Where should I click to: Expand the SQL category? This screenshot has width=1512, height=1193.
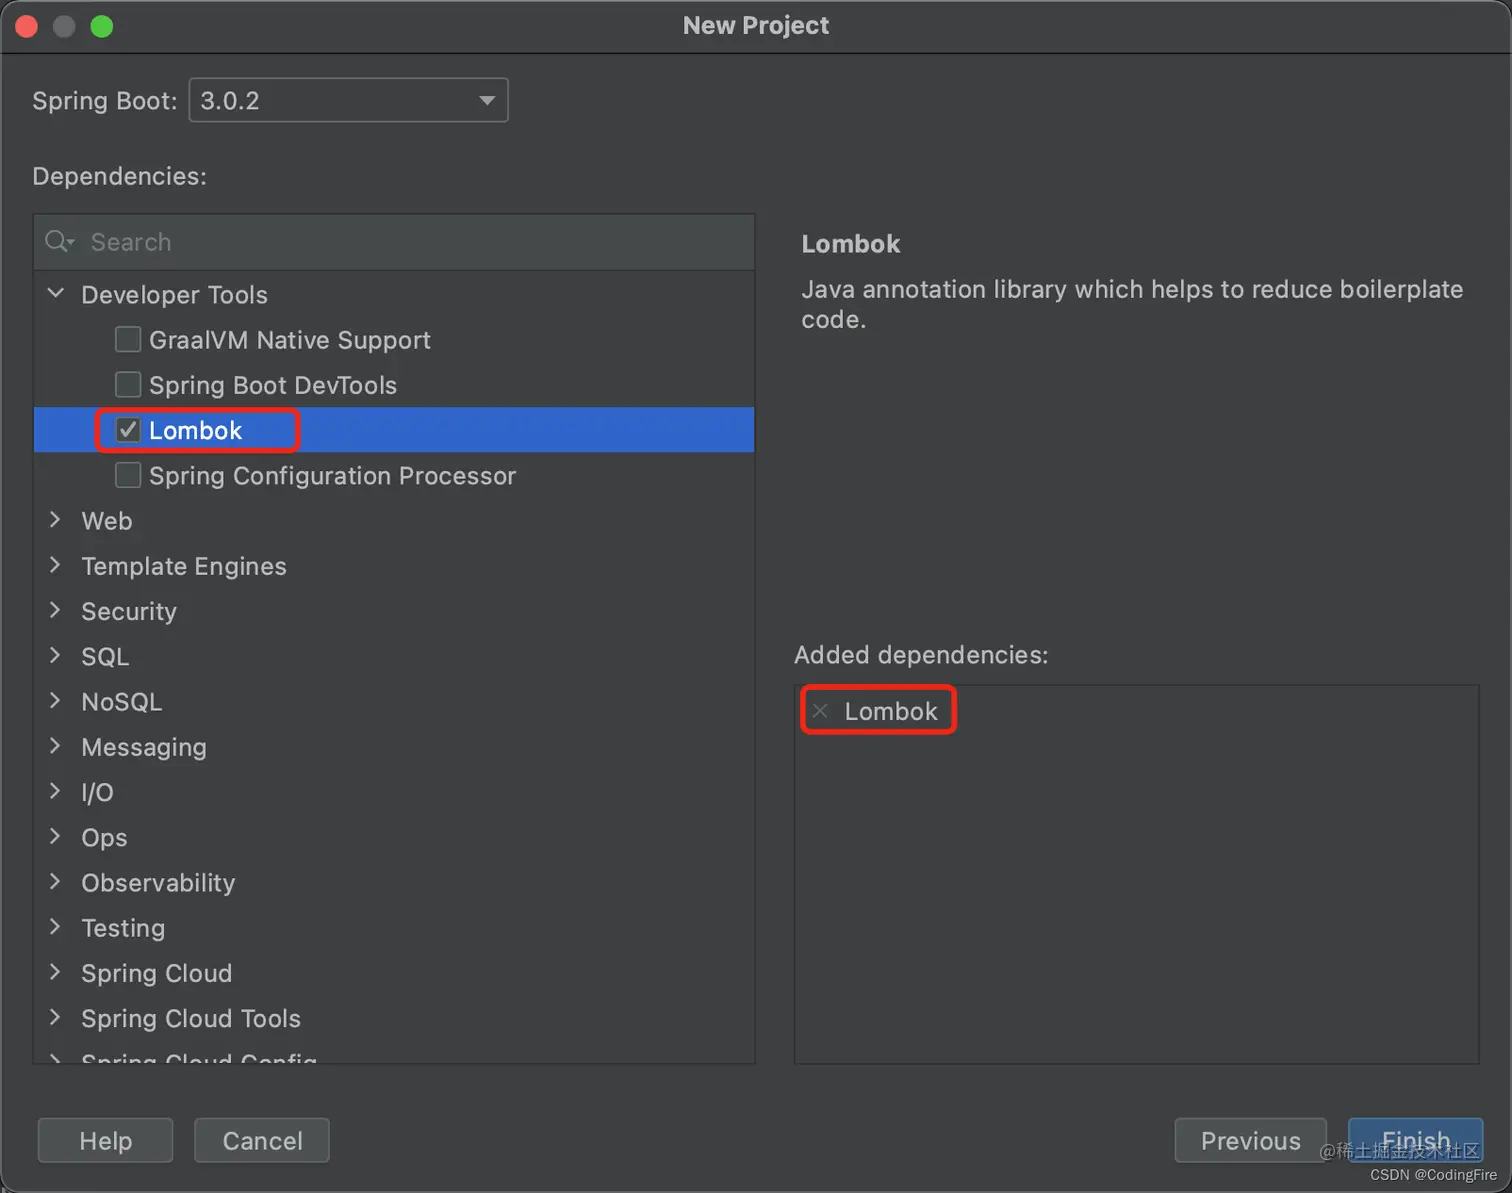point(56,656)
